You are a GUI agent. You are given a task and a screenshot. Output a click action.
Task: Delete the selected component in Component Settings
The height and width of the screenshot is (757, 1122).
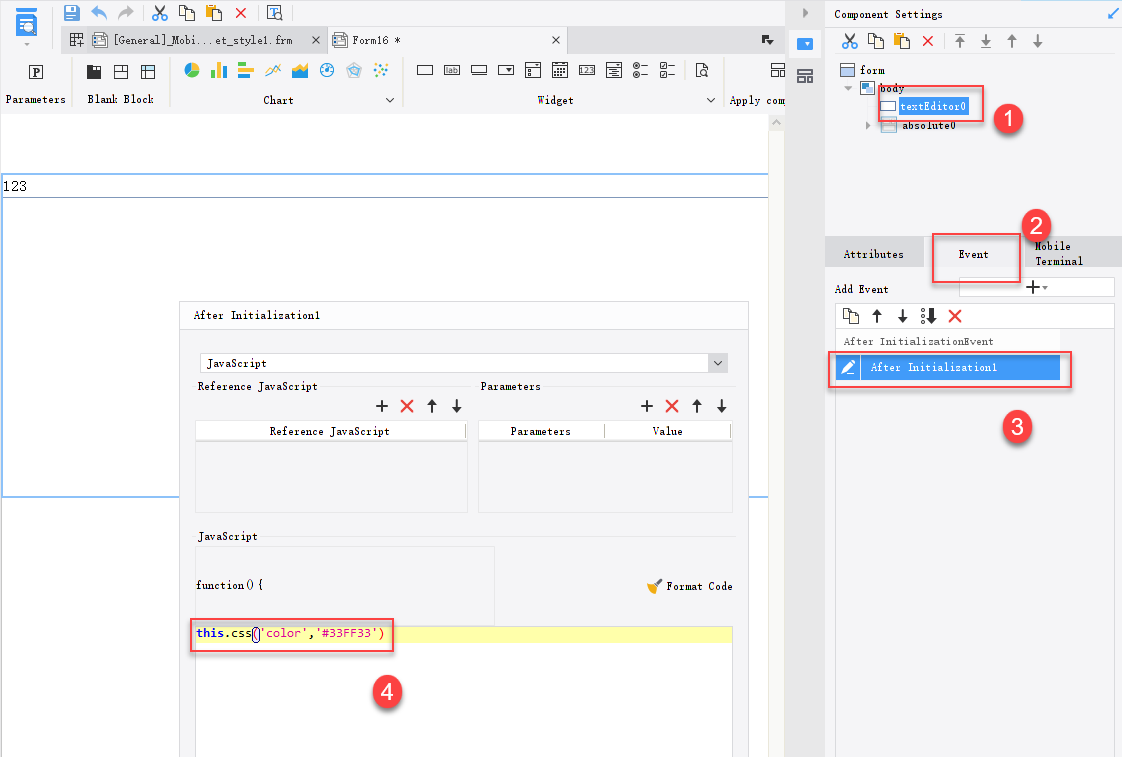[x=927, y=41]
